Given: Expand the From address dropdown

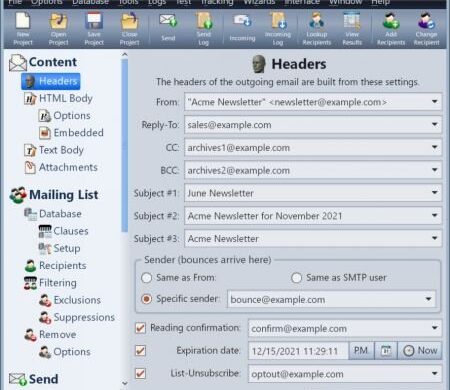Looking at the screenshot, I should coord(434,101).
